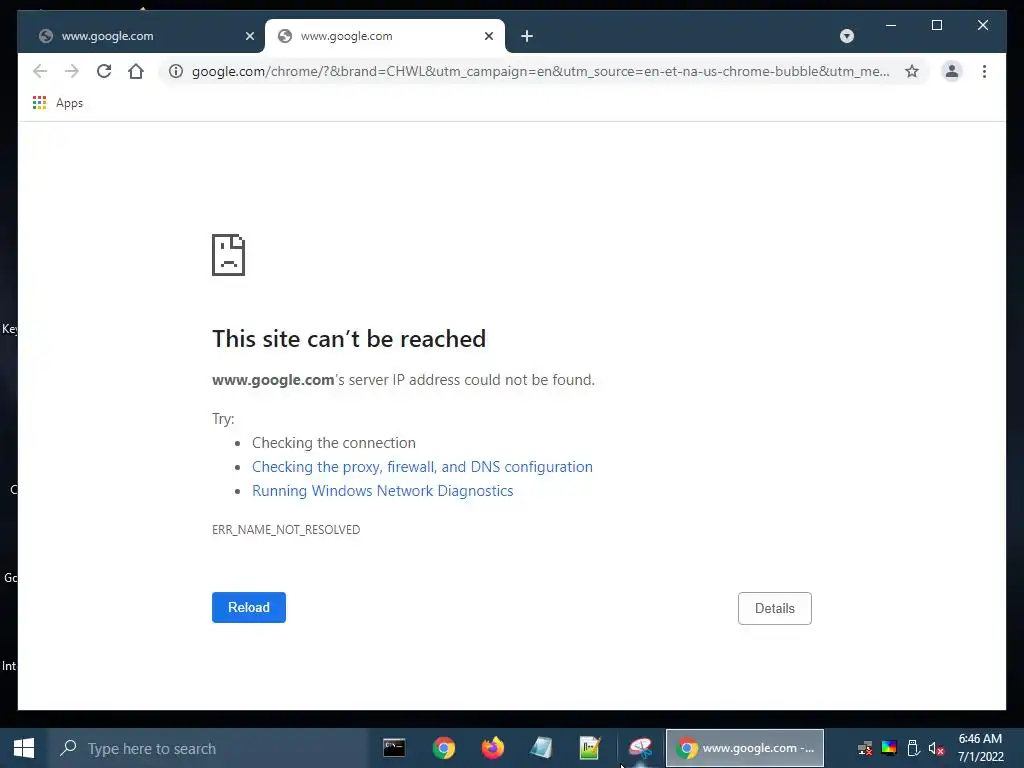Show error Details button
The height and width of the screenshot is (768, 1024).
[775, 608]
